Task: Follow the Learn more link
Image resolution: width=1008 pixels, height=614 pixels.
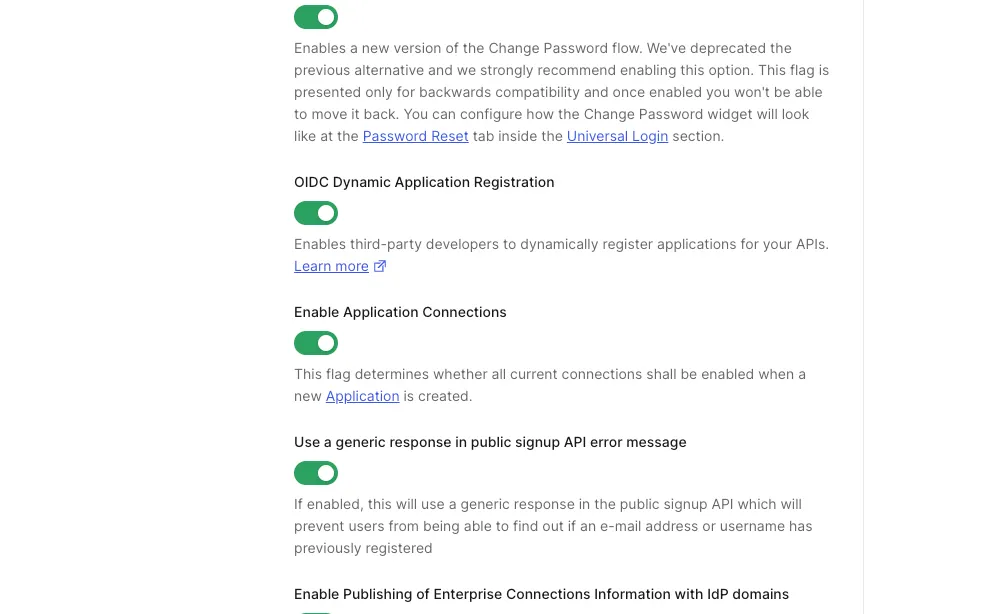Action: [331, 266]
